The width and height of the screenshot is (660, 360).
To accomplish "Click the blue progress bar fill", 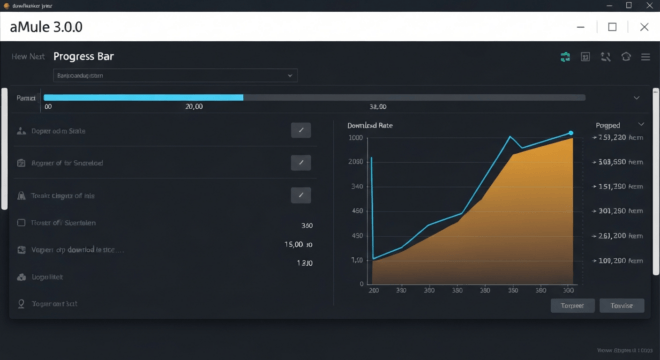I will point(143,98).
